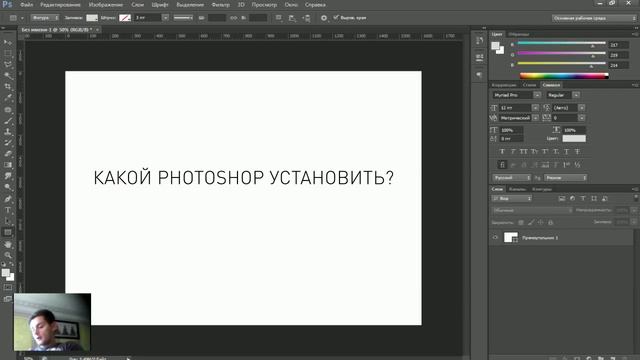Click the shape fill color swatch
Viewport: 640px width, 360px height.
pyautogui.click(x=92, y=18)
